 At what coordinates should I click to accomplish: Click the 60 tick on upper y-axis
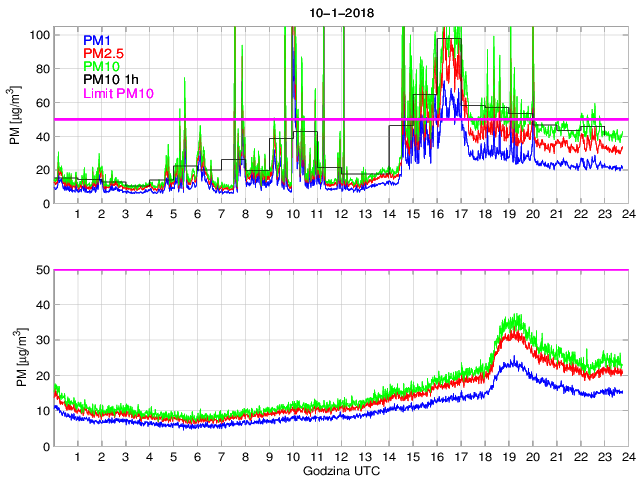tap(42, 102)
